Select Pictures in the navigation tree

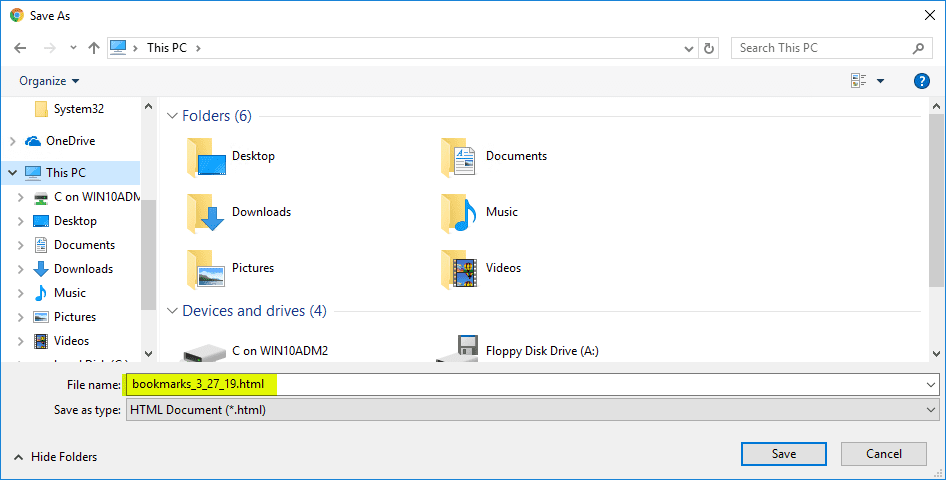65,317
